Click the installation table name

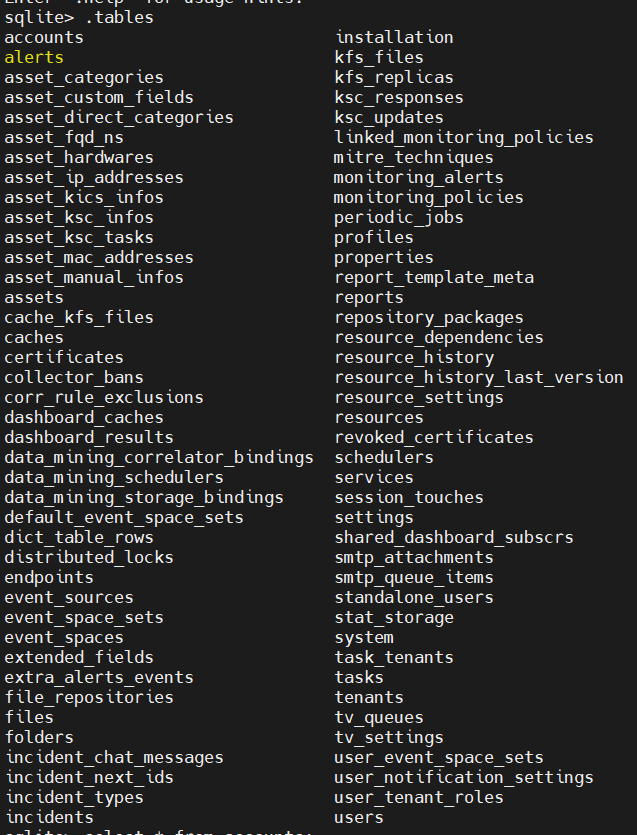point(394,37)
